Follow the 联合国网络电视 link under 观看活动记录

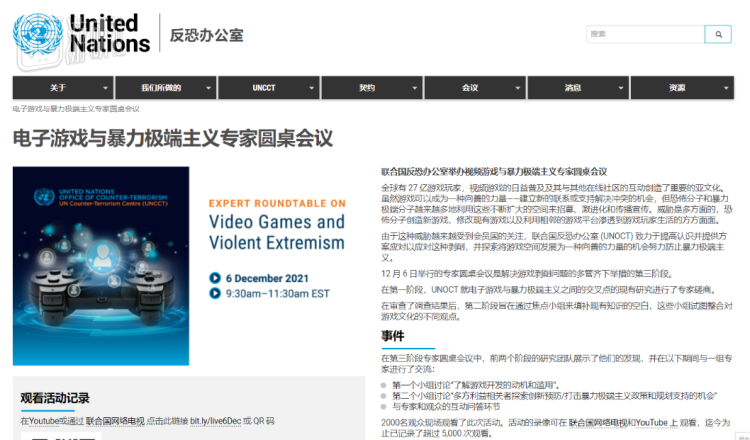click(115, 421)
